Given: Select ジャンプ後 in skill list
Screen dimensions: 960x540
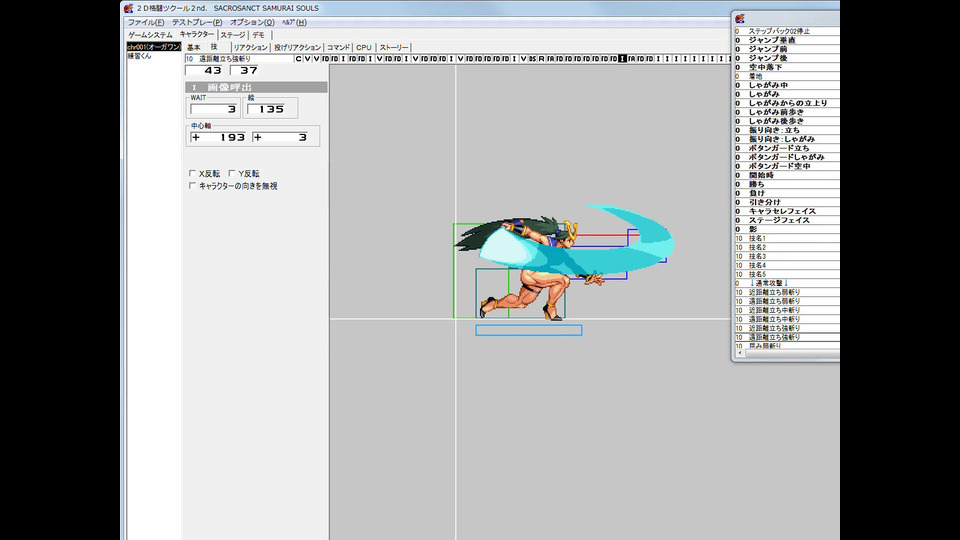Looking at the screenshot, I should click(787, 58).
